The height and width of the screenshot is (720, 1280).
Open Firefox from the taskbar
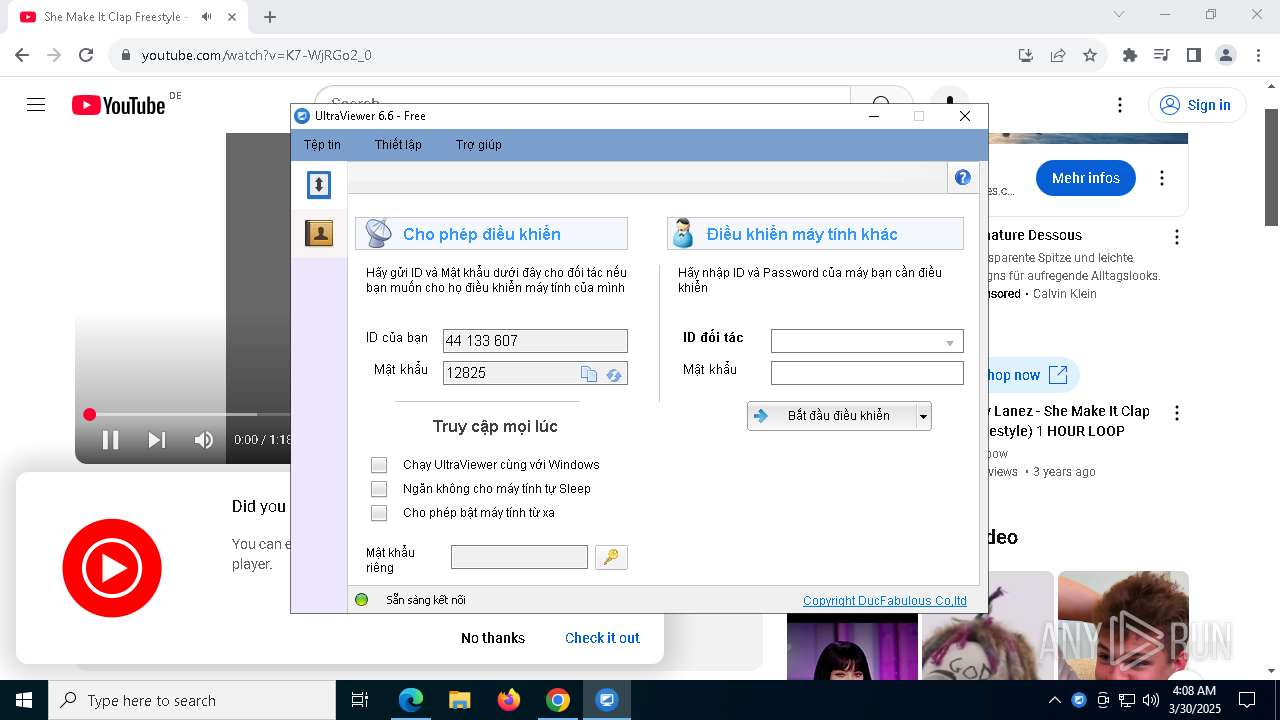click(509, 700)
